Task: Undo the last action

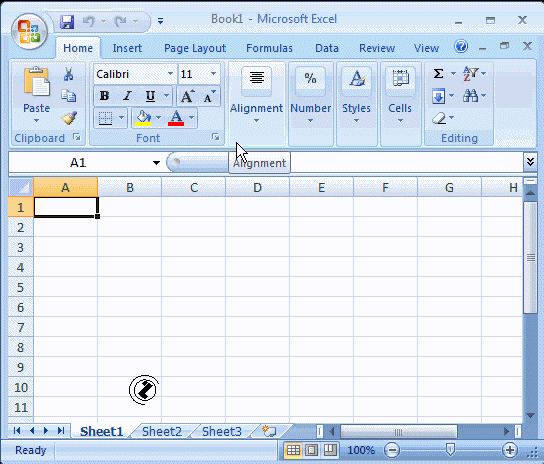Action: [89, 22]
